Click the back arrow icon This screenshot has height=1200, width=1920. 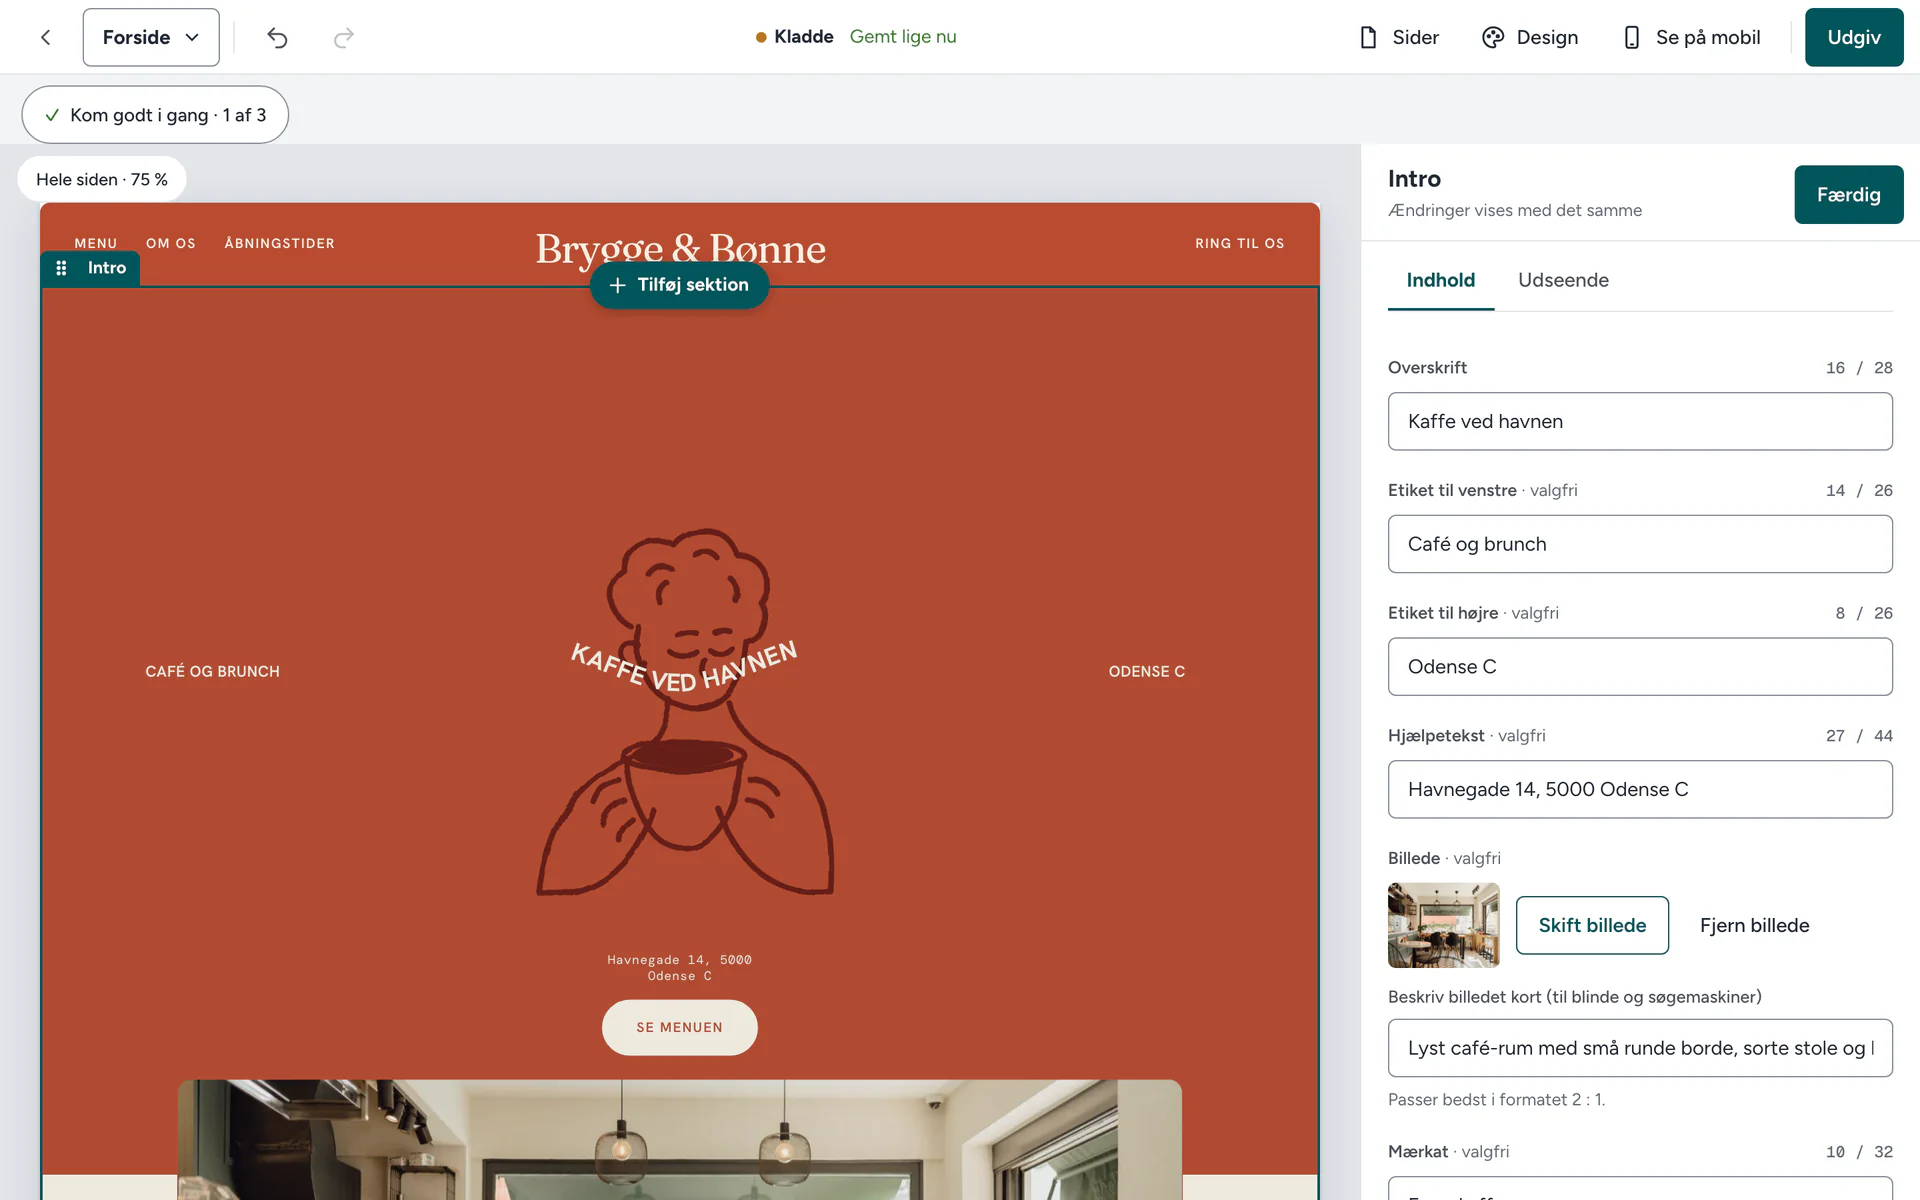point(45,37)
